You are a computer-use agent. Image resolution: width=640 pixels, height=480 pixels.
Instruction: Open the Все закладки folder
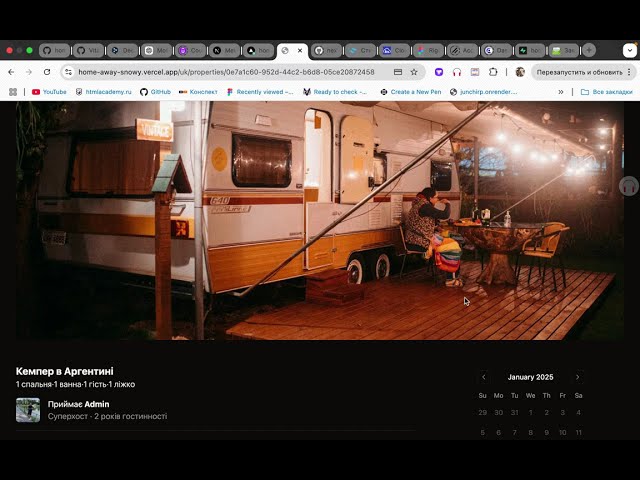[607, 92]
